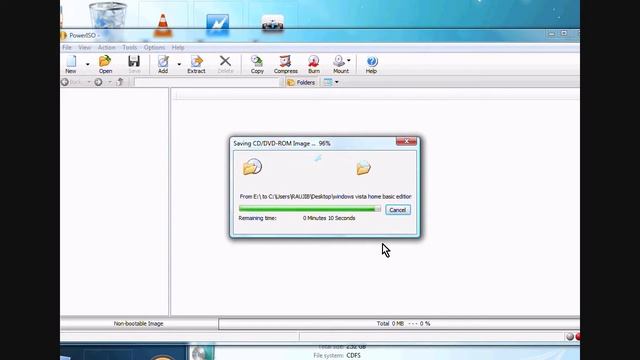Viewport: 640px width, 360px height.
Task: Click the Forward navigation arrow
Action: [98, 82]
